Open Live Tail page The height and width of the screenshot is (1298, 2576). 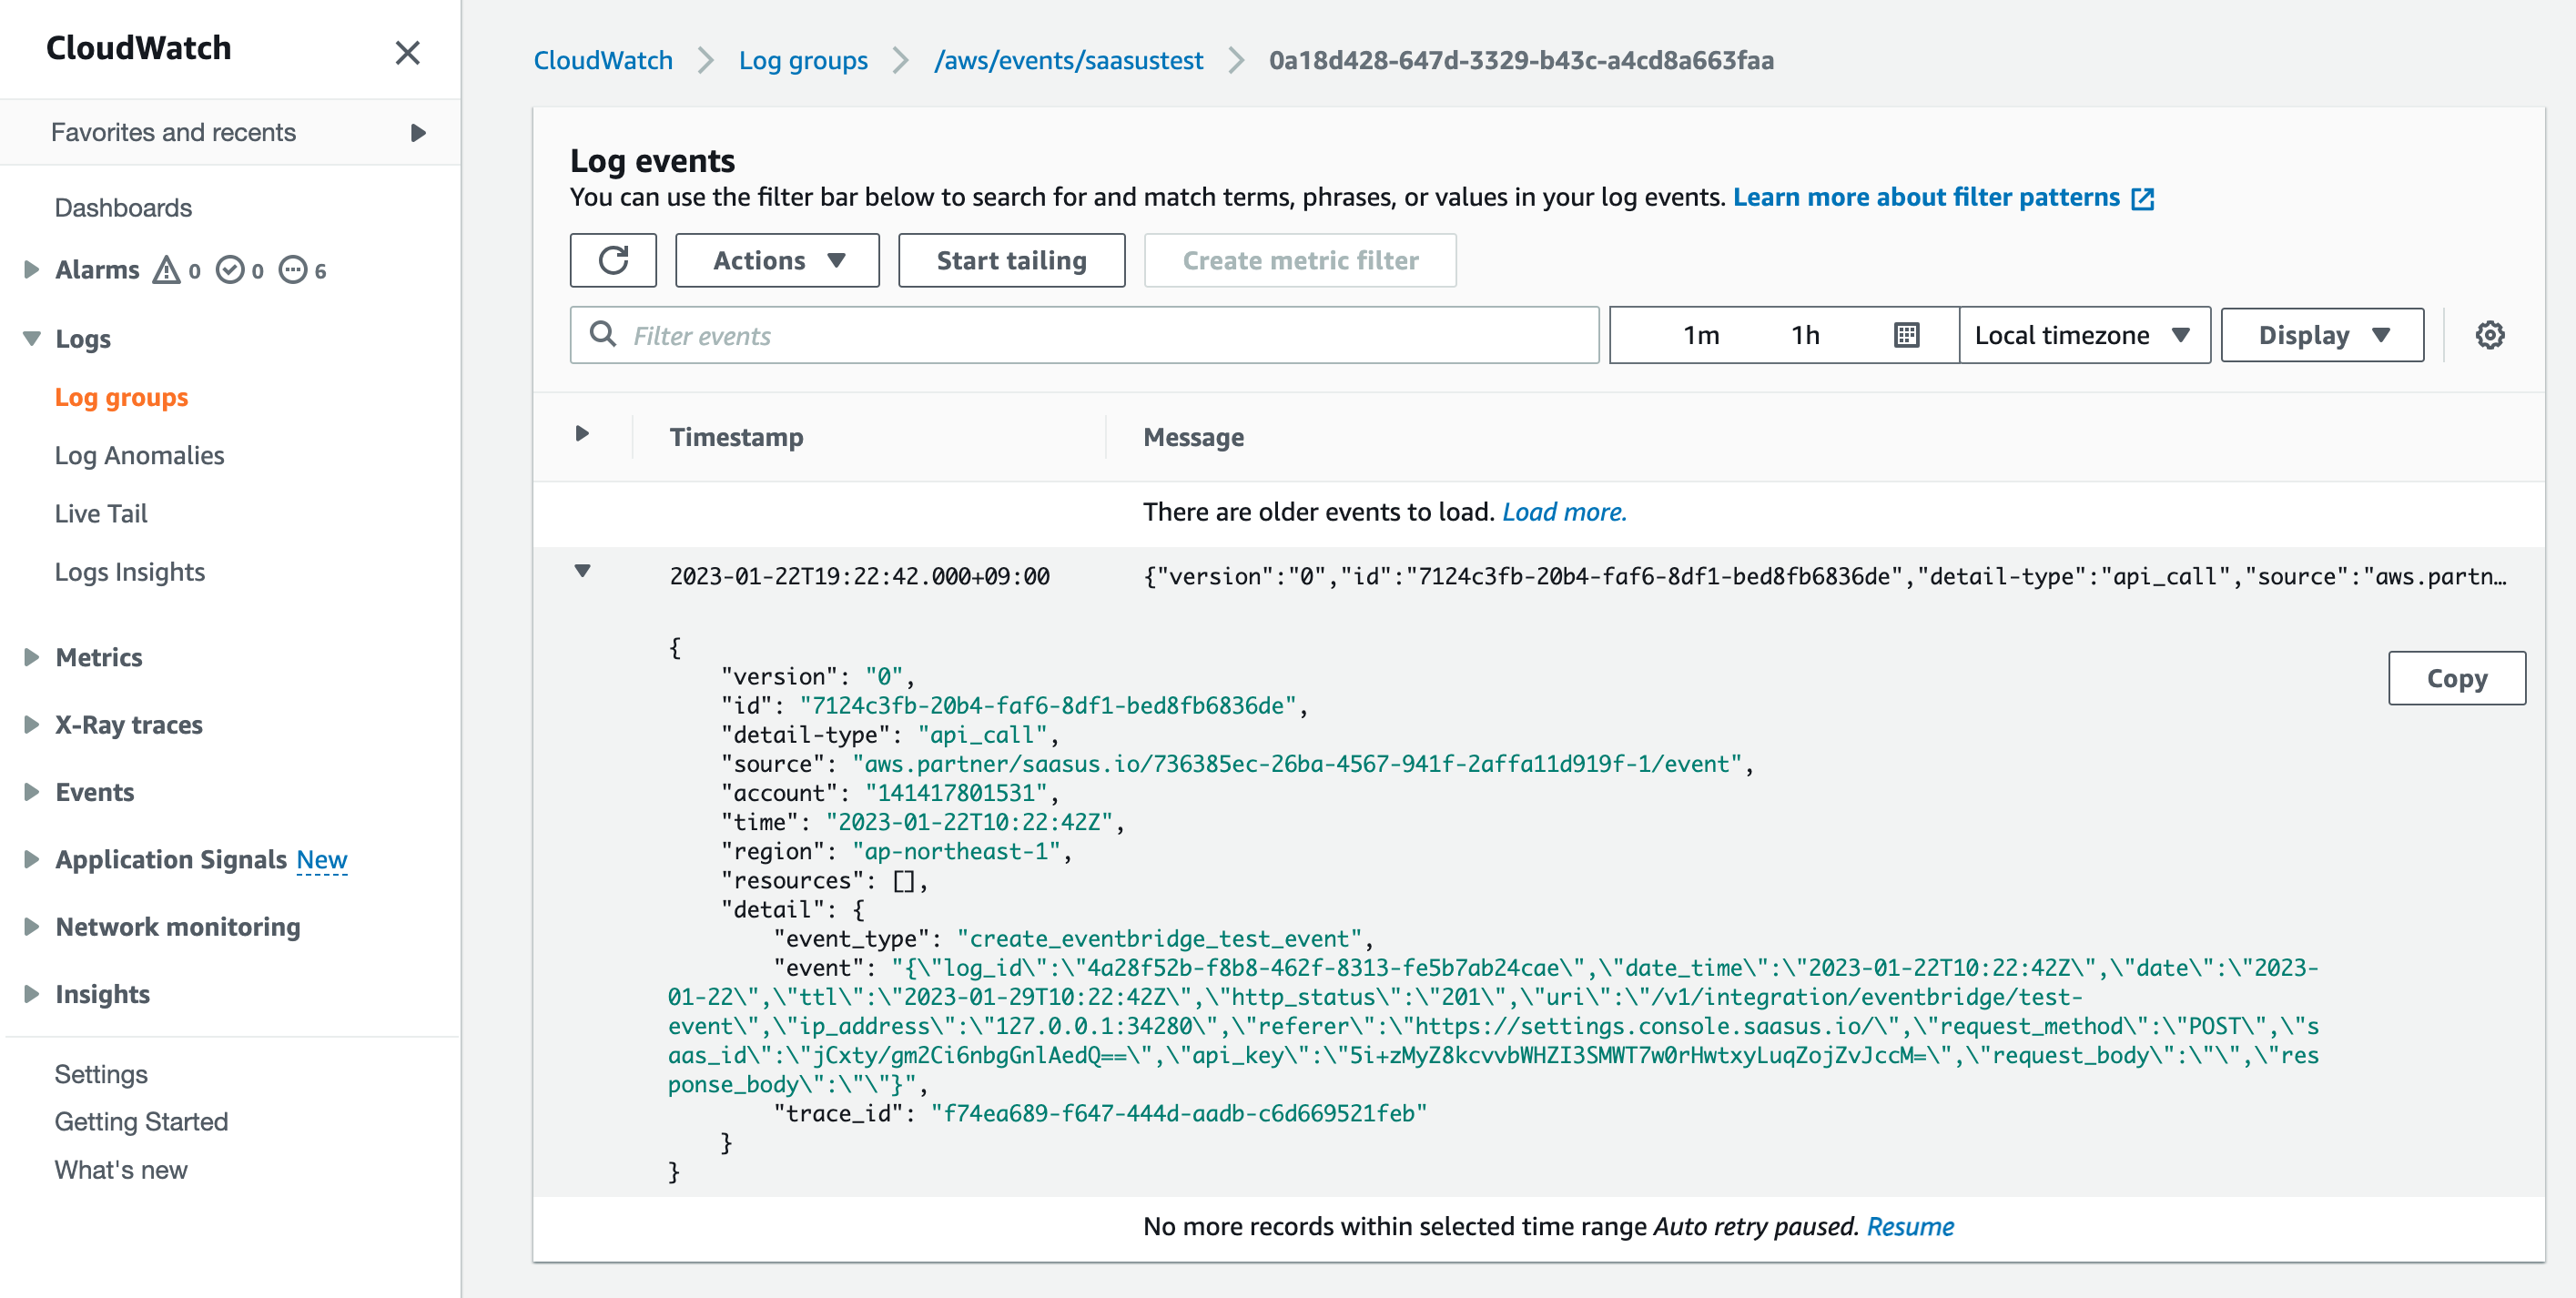click(101, 513)
